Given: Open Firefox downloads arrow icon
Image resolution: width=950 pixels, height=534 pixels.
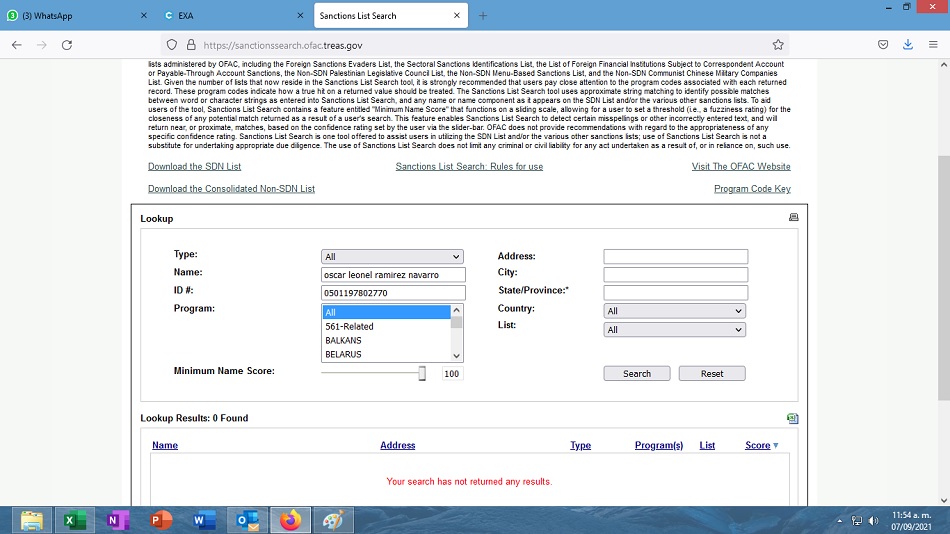Looking at the screenshot, I should (x=908, y=45).
